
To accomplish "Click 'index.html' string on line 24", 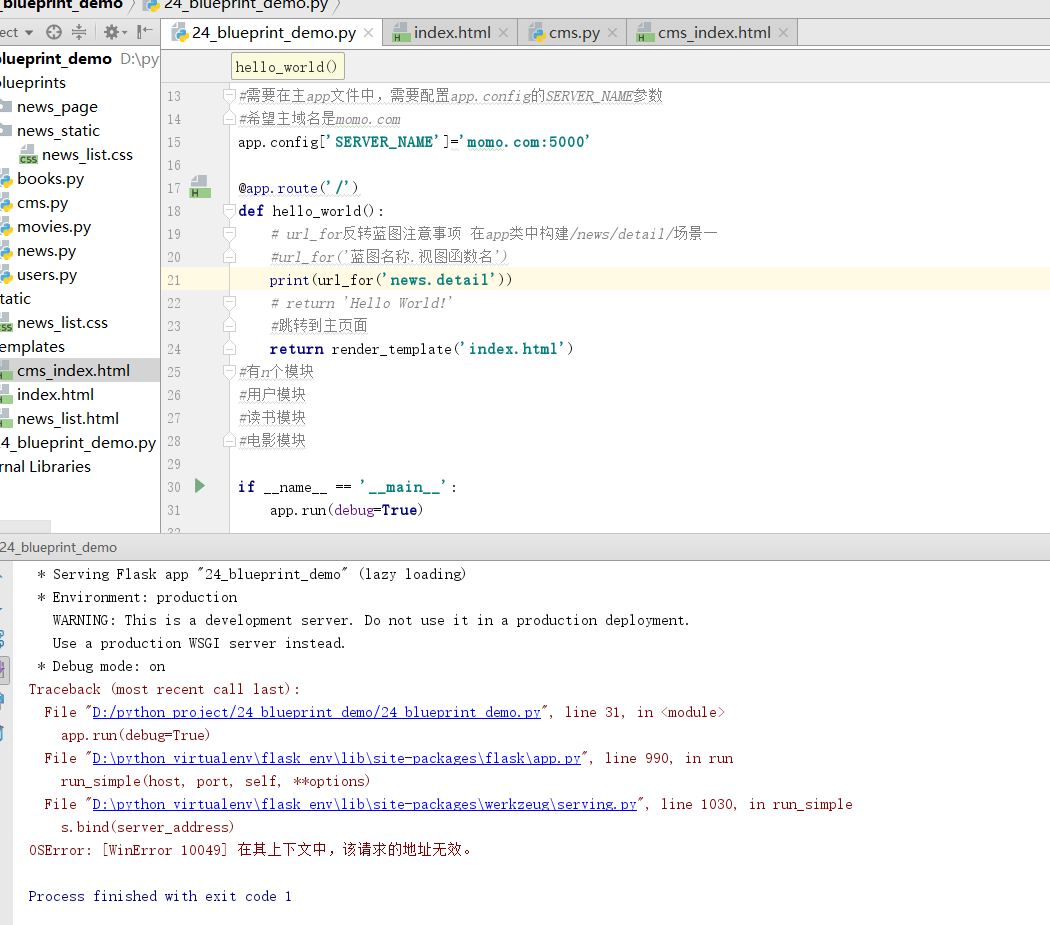I will click(x=512, y=349).
